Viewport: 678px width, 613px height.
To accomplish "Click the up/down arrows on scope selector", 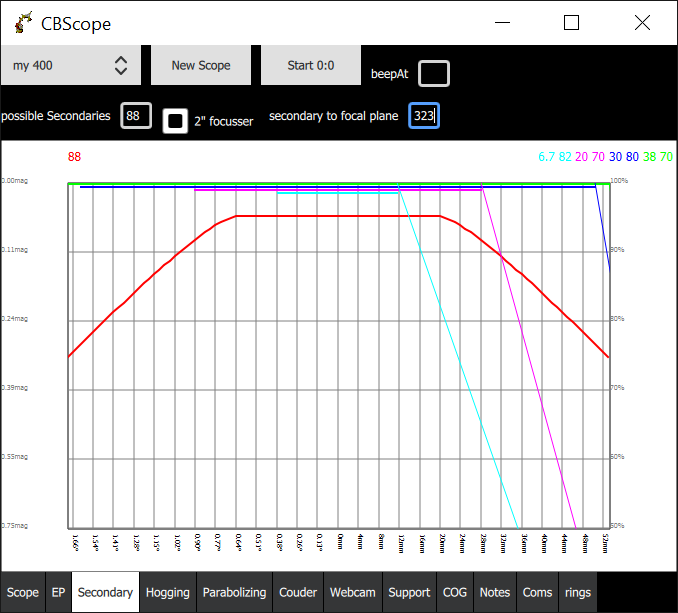I will [121, 66].
